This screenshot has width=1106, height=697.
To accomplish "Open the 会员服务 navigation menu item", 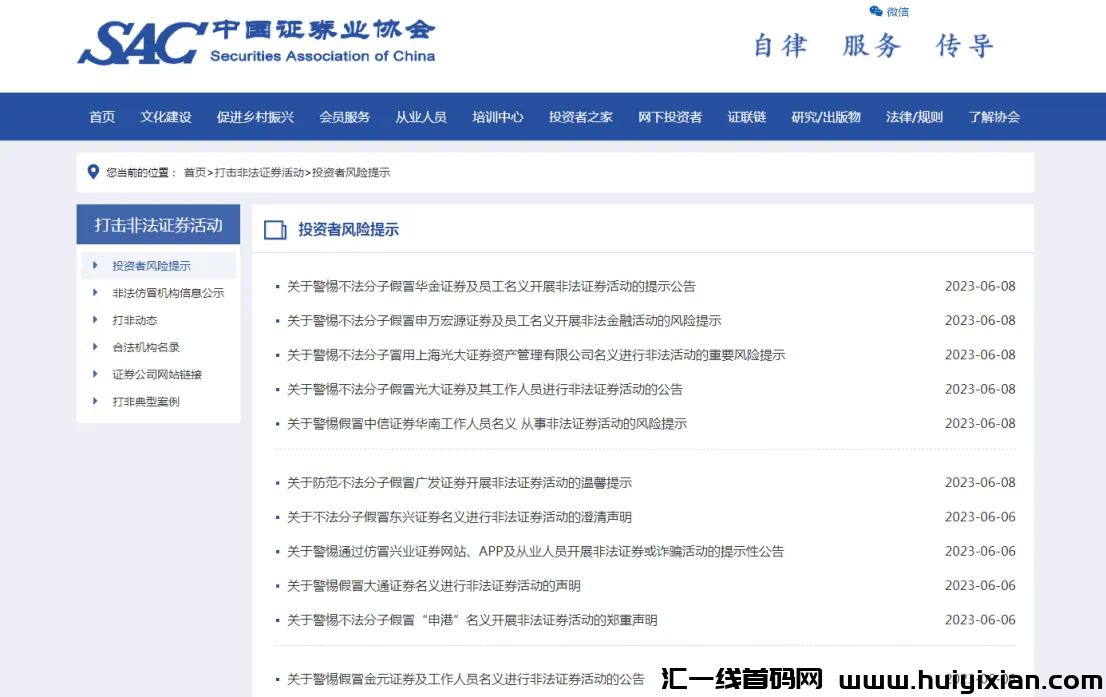I will (344, 117).
